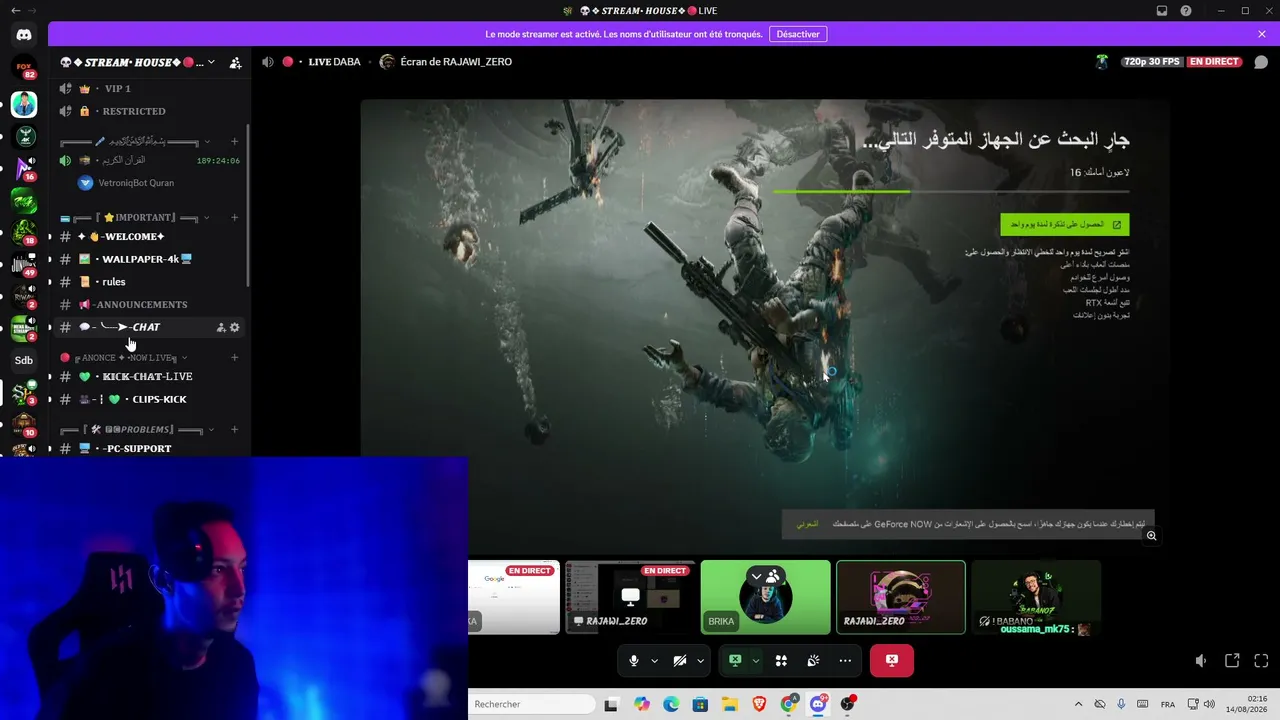Open the KICK-CHAT-LIVE channel

150,377
